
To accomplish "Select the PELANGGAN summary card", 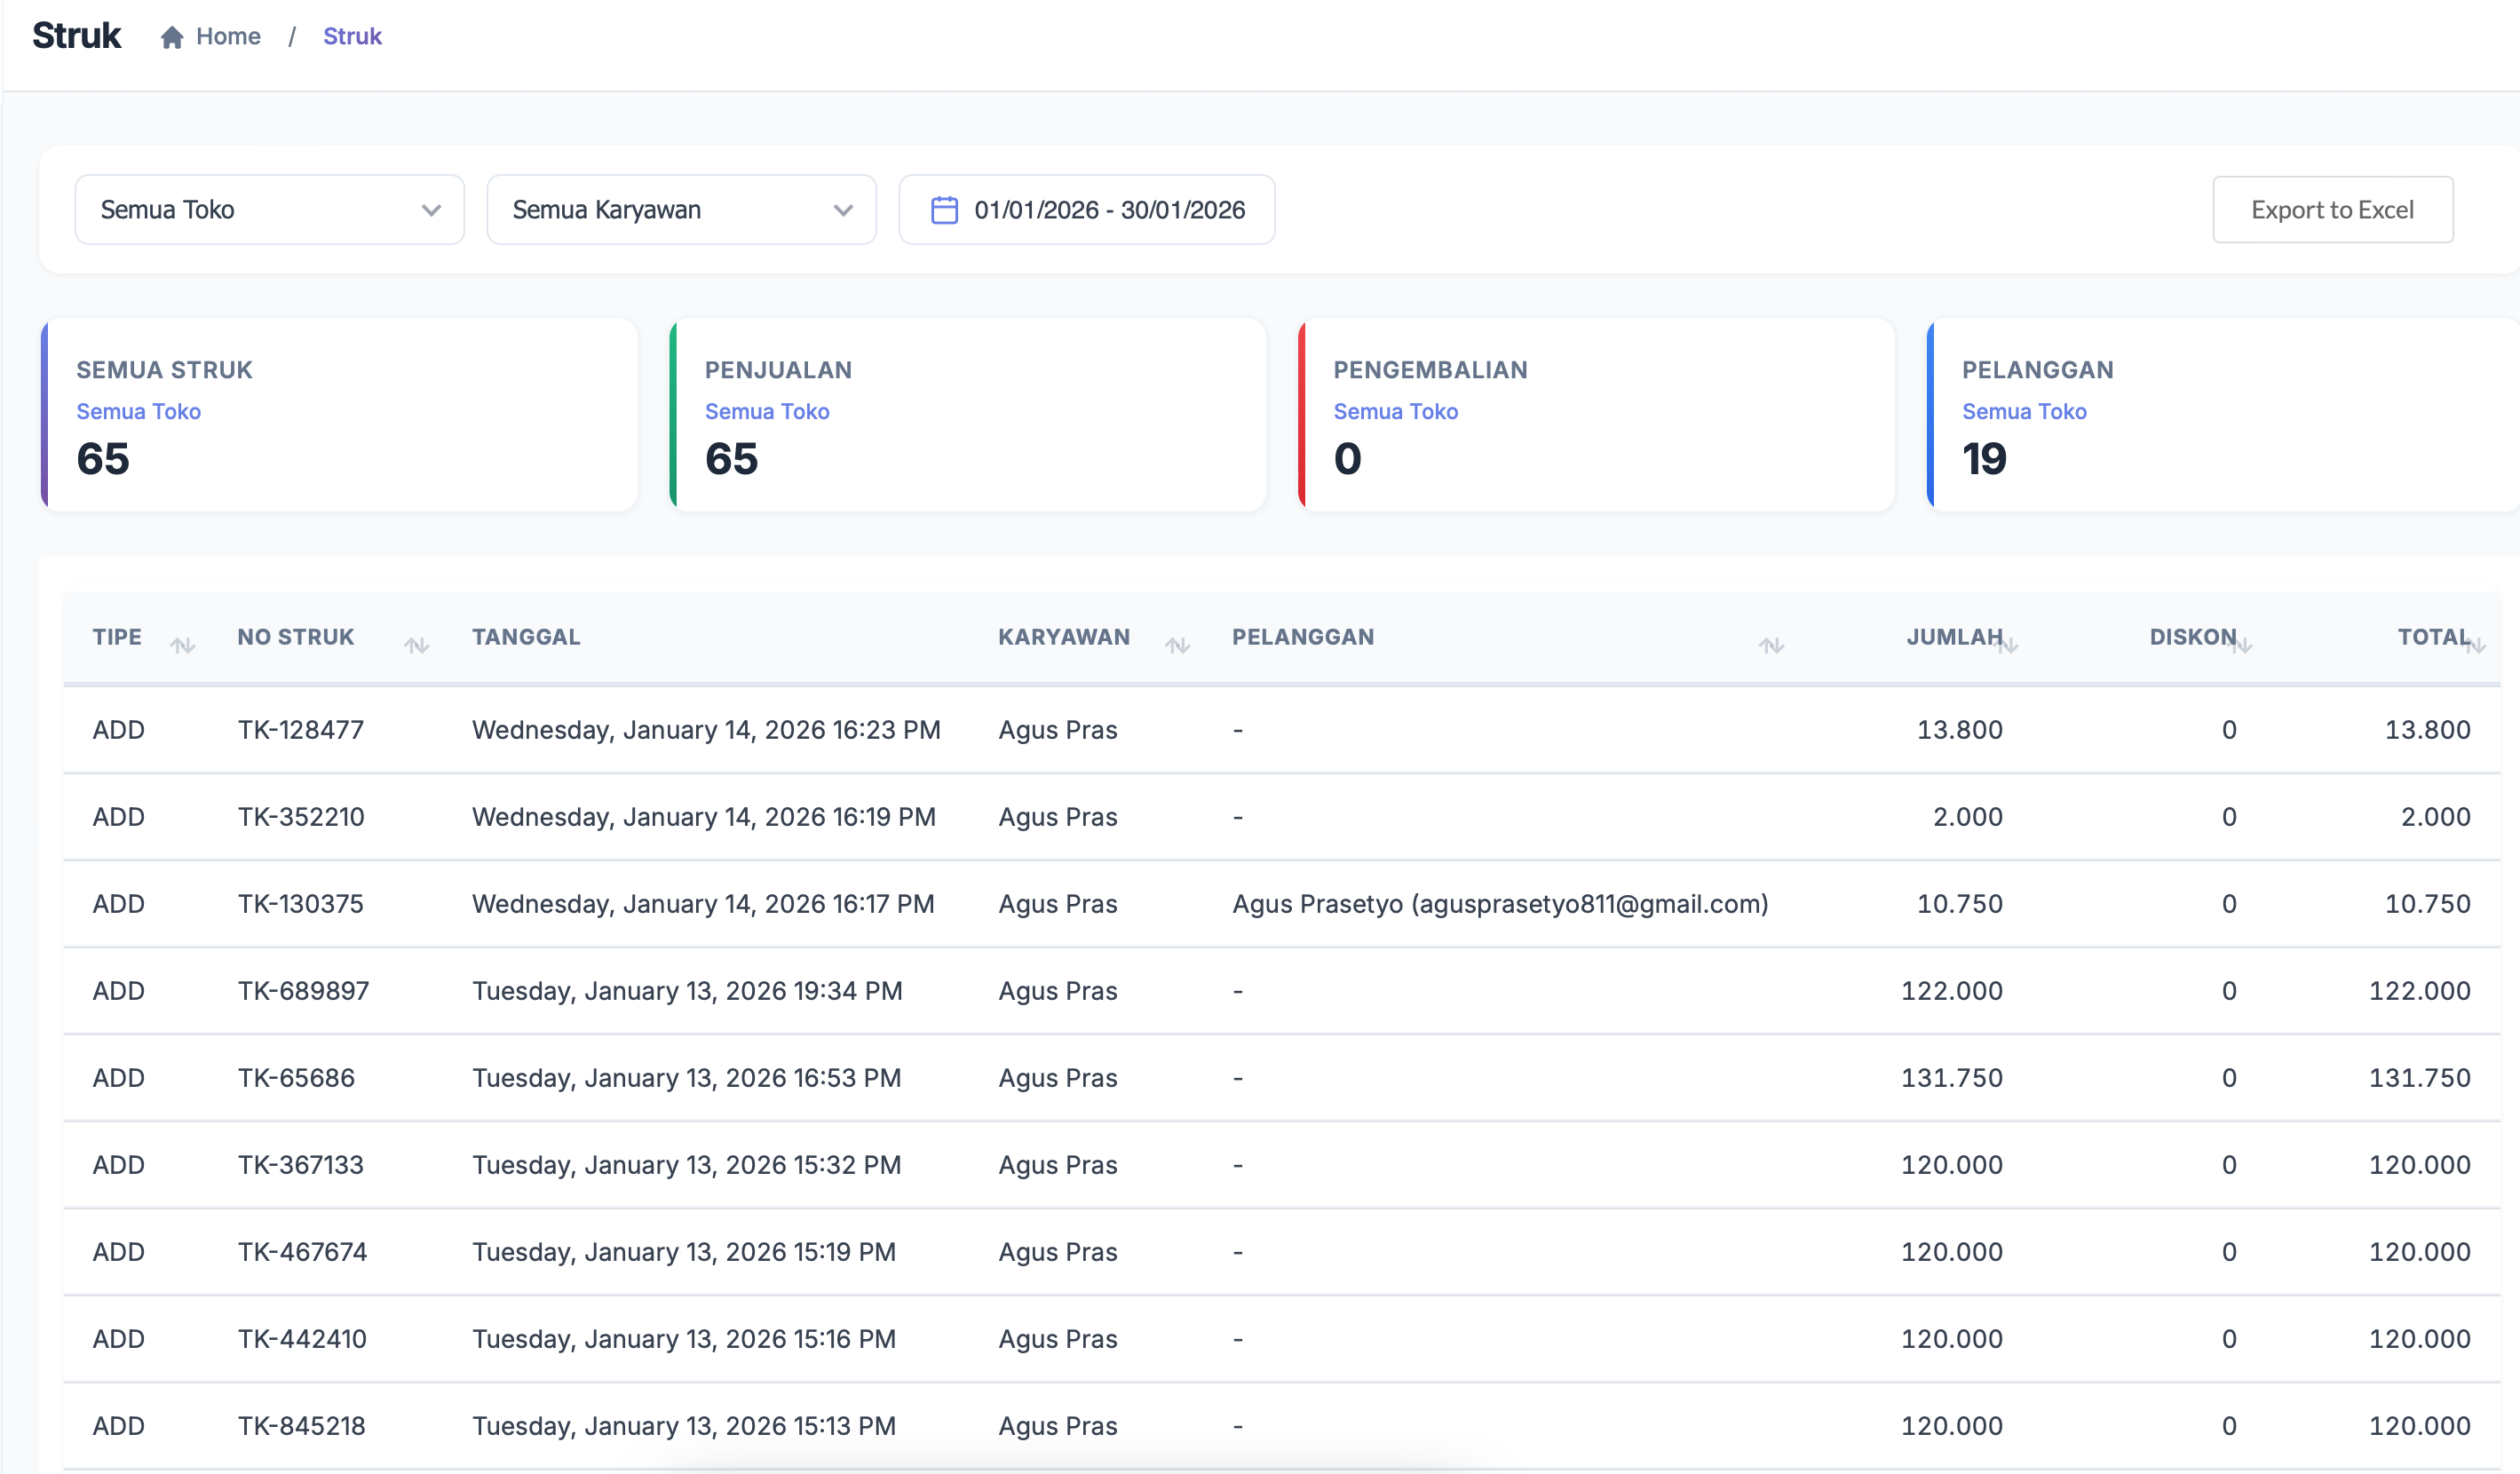I will pyautogui.click(x=2220, y=415).
